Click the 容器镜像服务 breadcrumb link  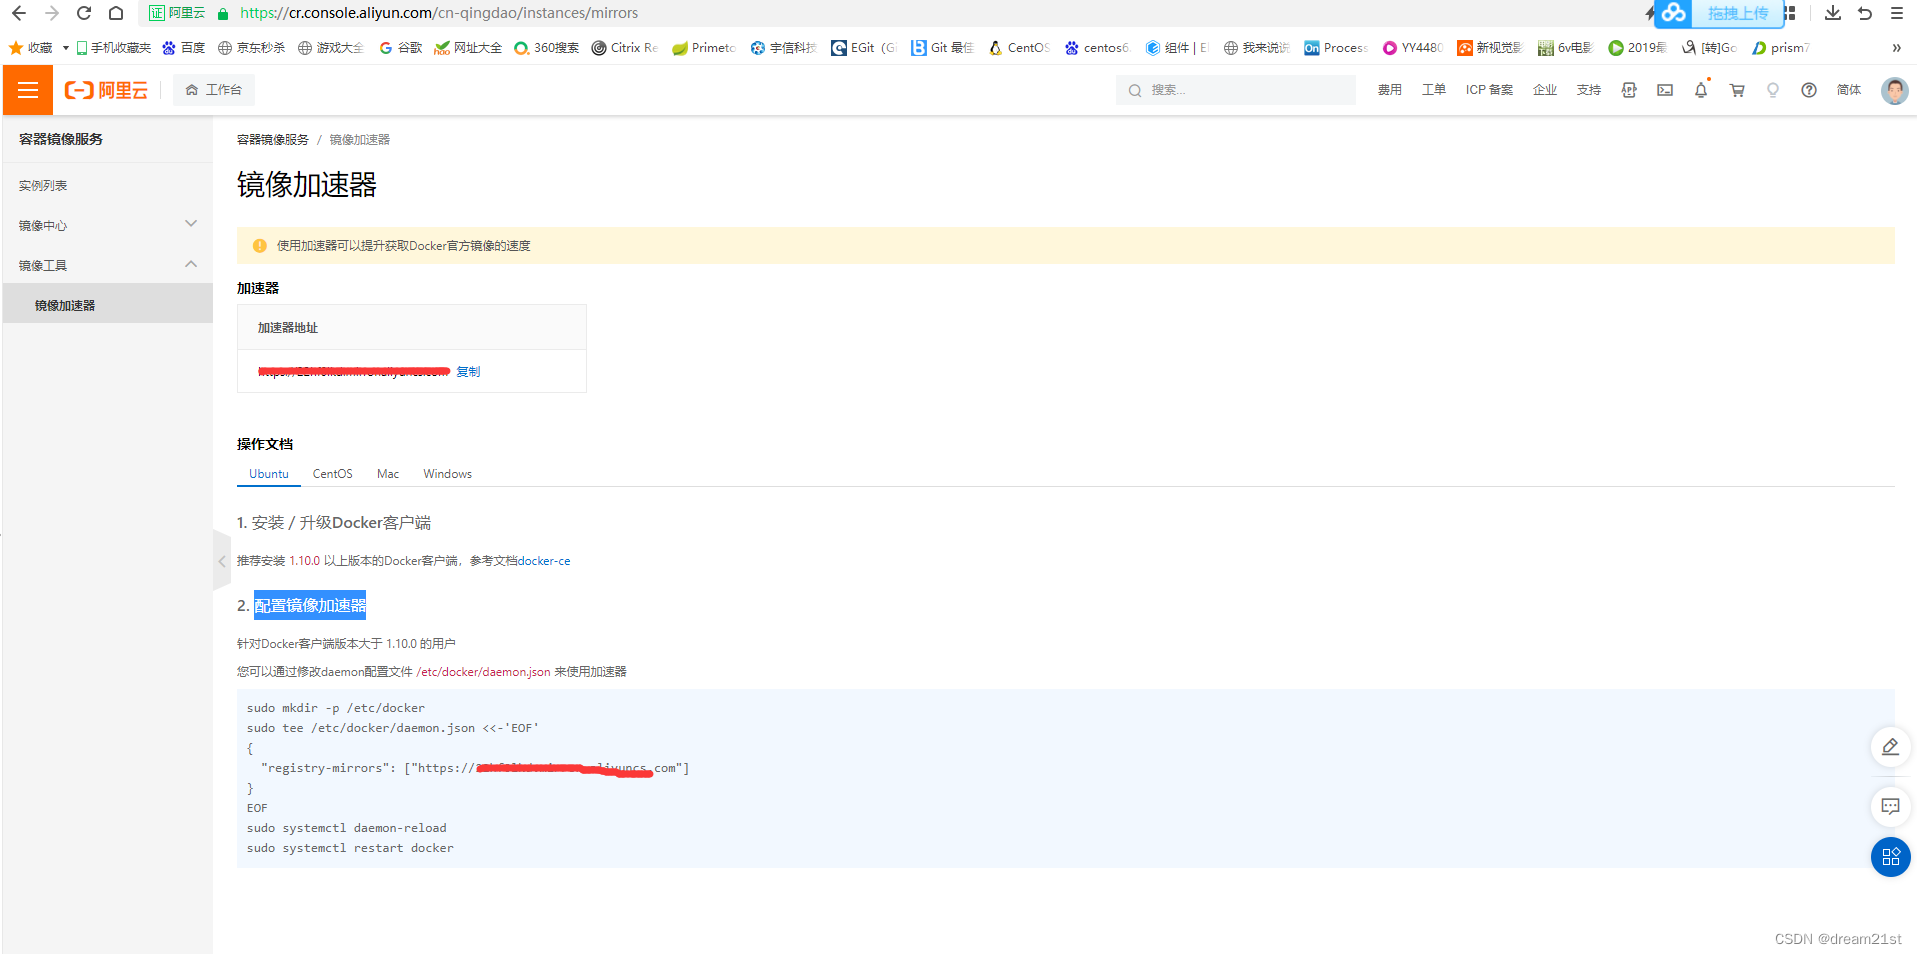[273, 140]
